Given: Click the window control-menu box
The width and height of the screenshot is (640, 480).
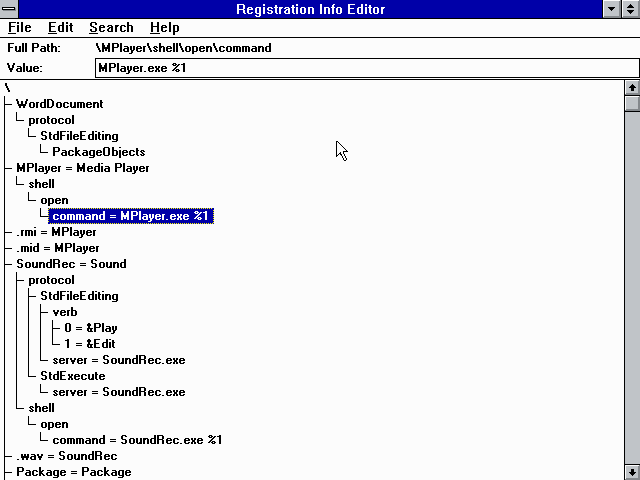Looking at the screenshot, I should pos(10,9).
